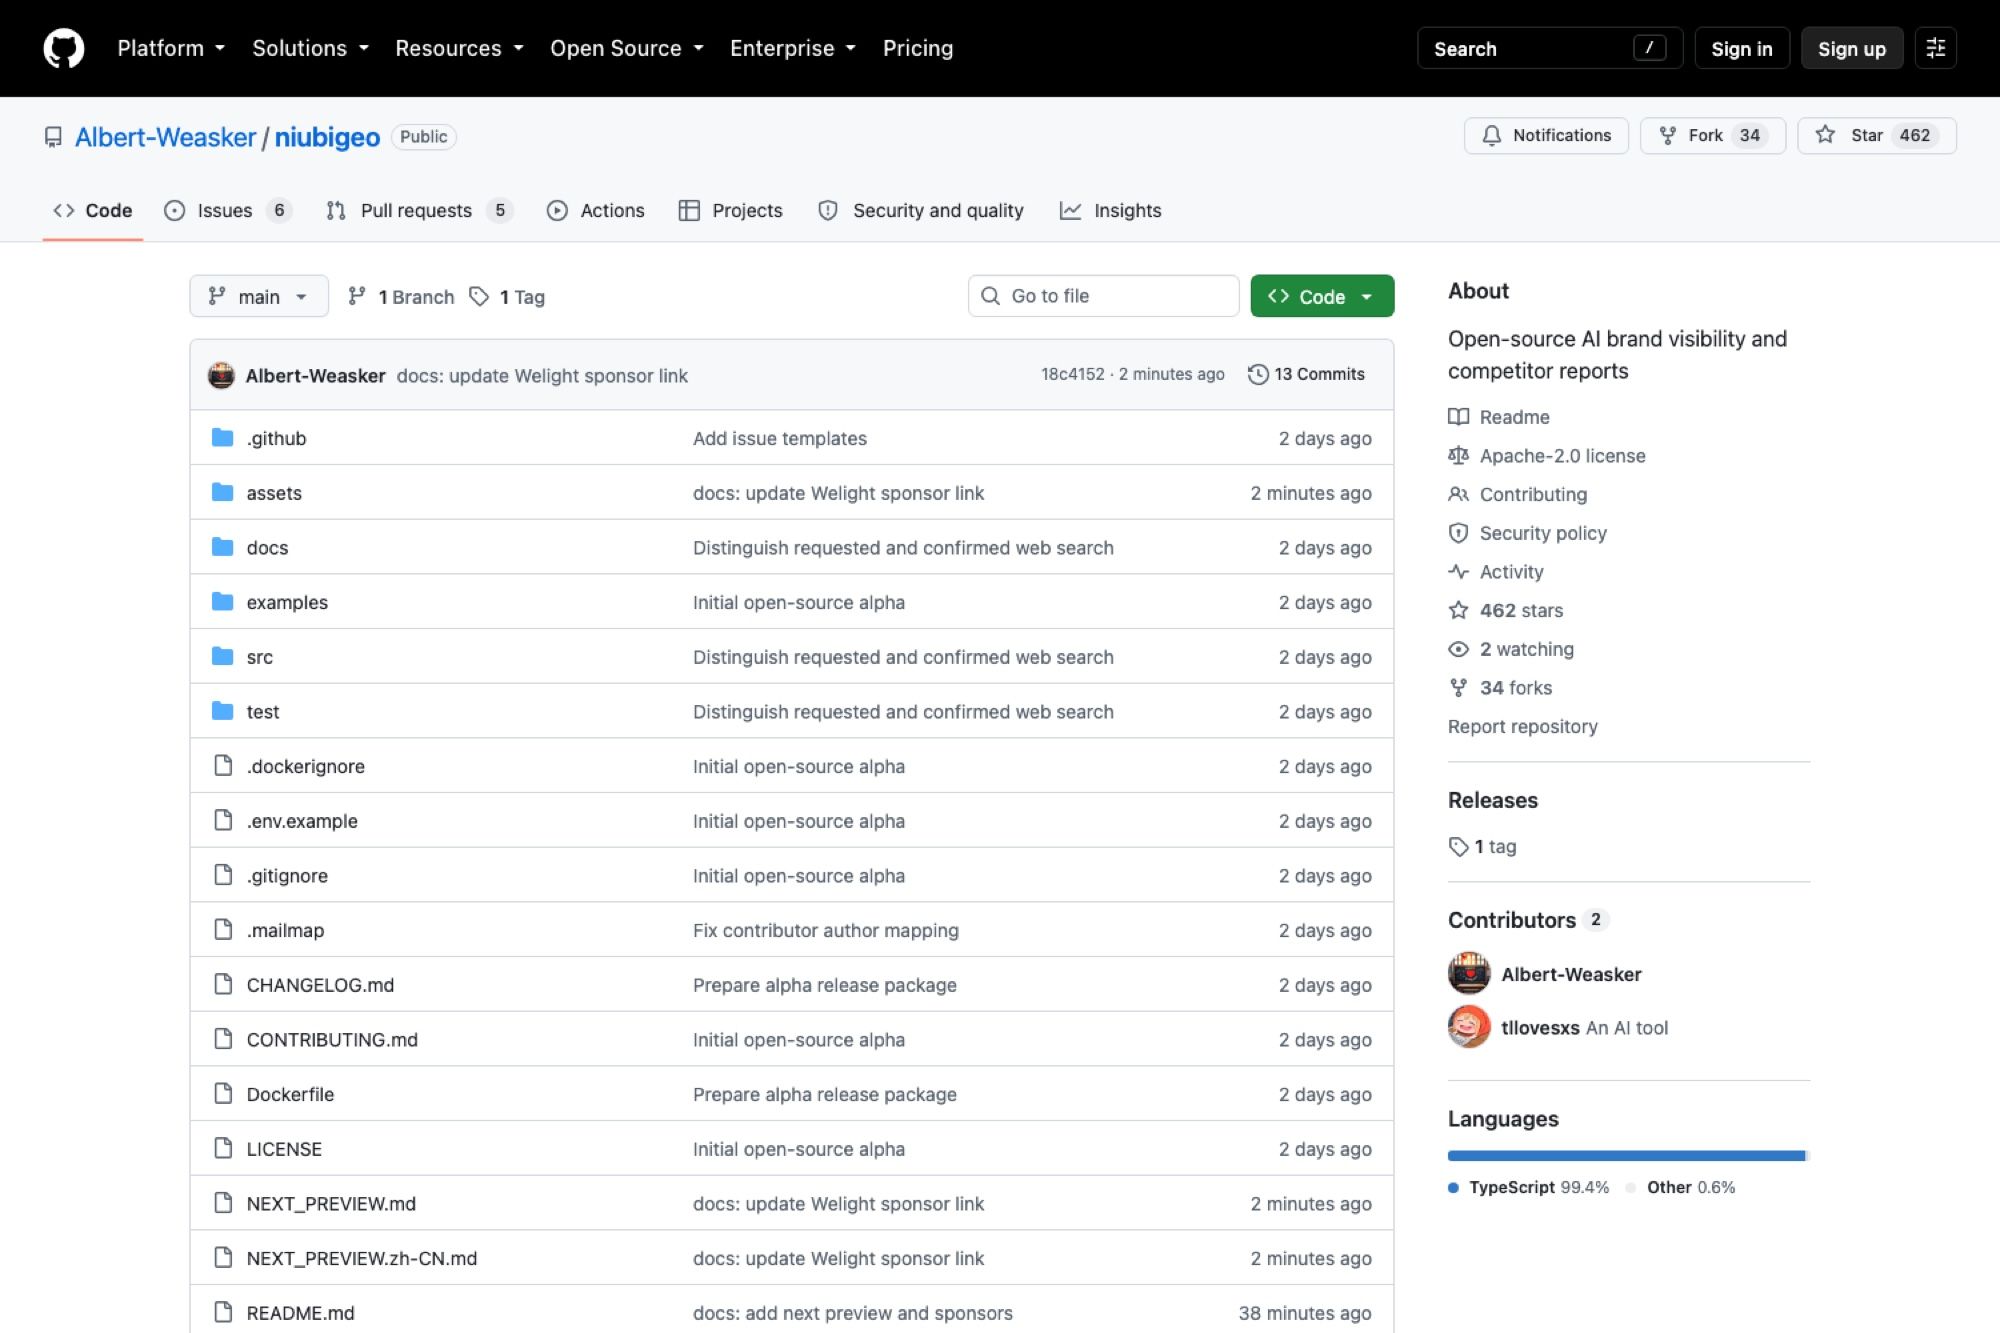Viewport: 2000px width, 1333px height.
Task: Switch to the Issues tab
Action: point(228,210)
